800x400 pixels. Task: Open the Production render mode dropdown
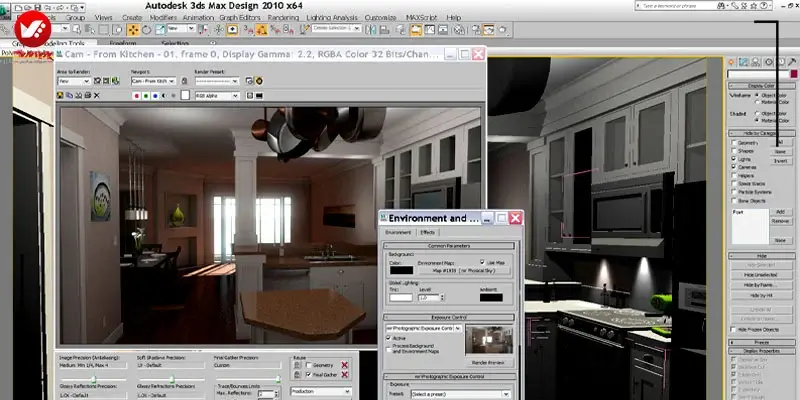tap(321, 391)
